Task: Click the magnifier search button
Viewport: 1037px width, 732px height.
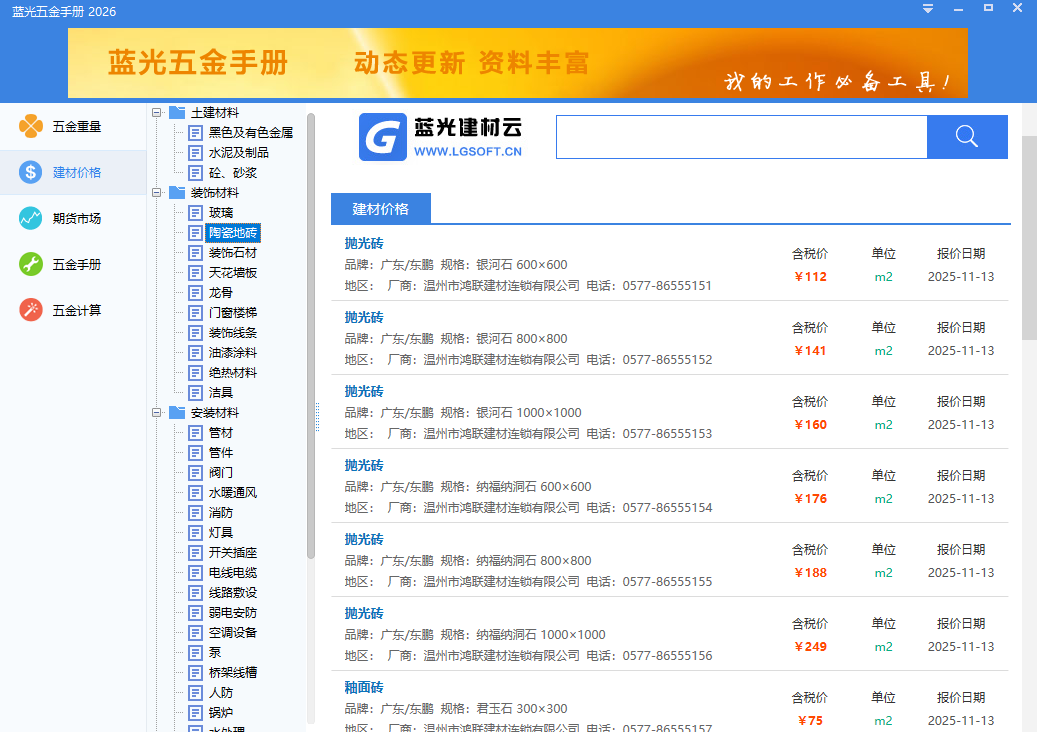Action: click(966, 137)
